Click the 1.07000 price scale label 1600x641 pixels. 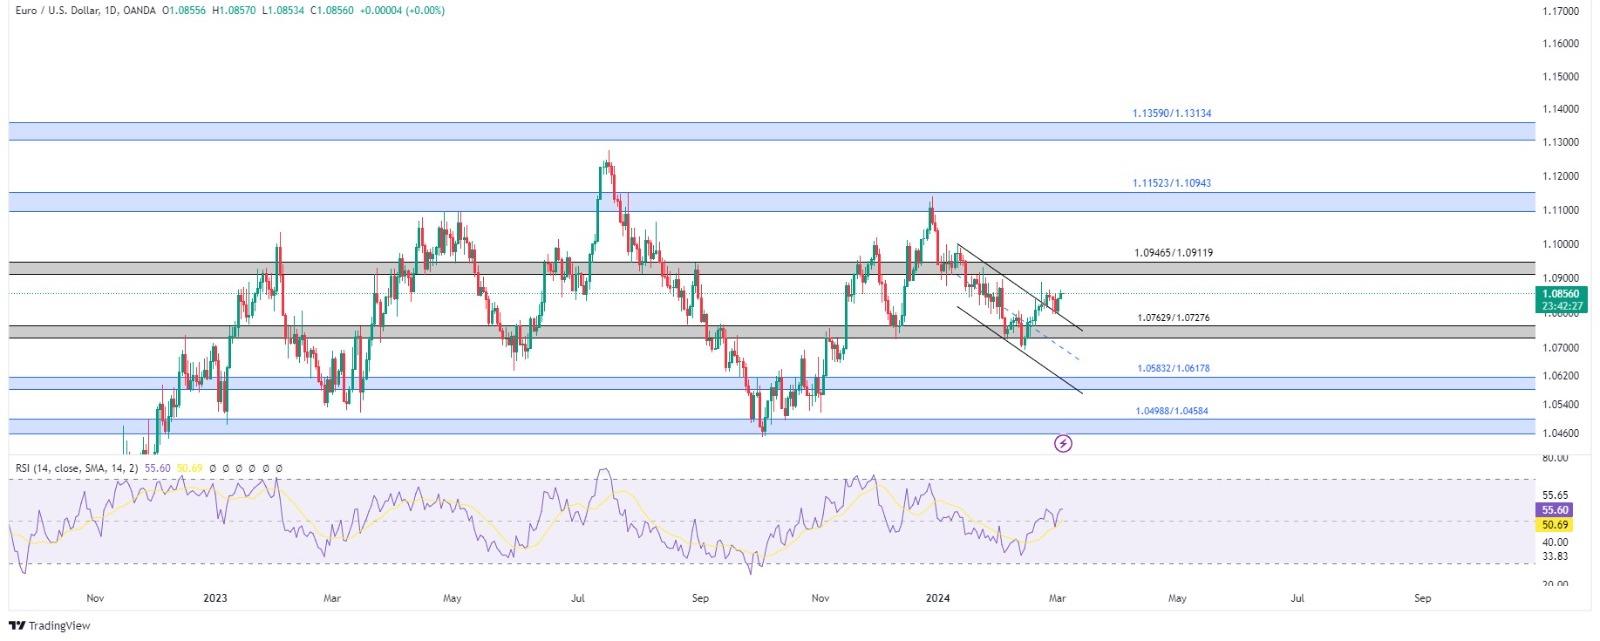coord(1561,348)
